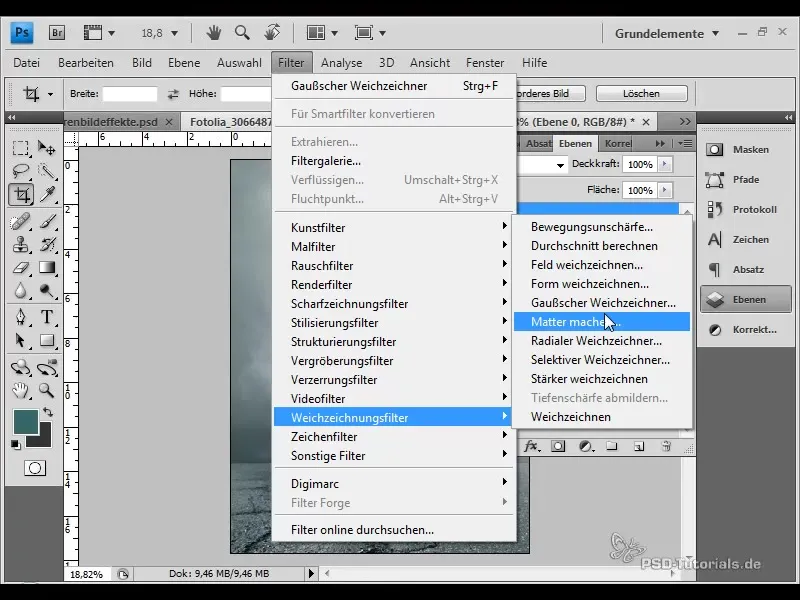This screenshot has width=800, height=600.
Task: Select the Clone Stamp tool
Action: (20, 244)
